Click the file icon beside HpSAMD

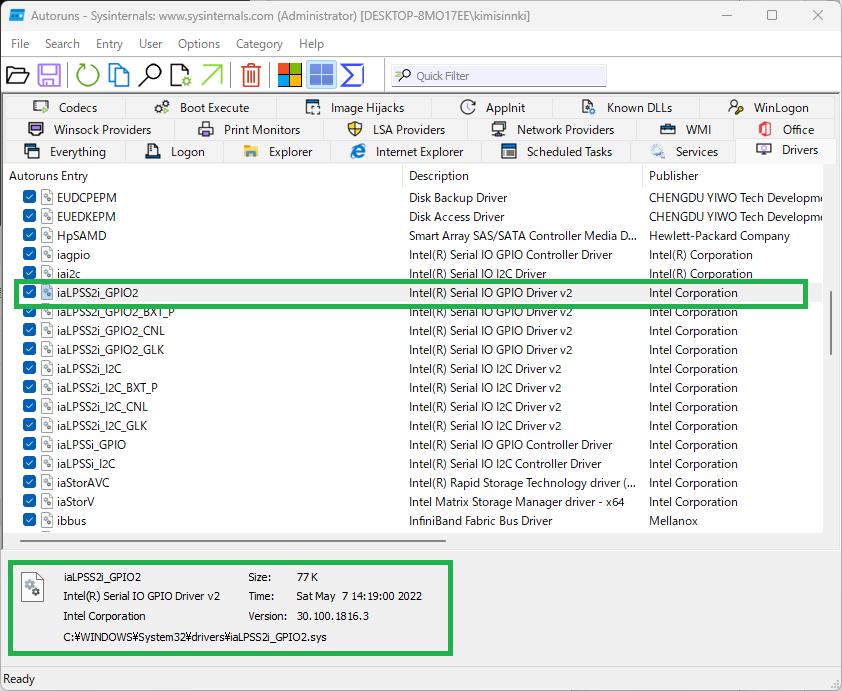(47, 236)
